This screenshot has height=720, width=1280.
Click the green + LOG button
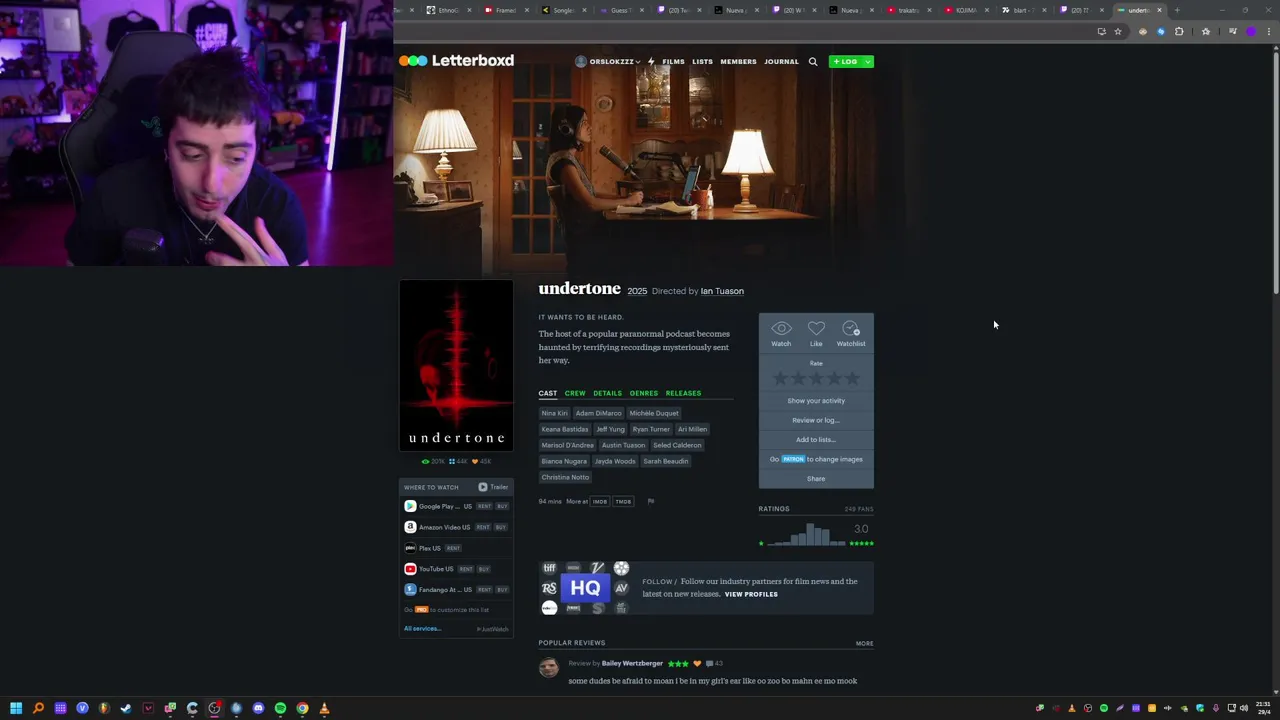tap(845, 62)
